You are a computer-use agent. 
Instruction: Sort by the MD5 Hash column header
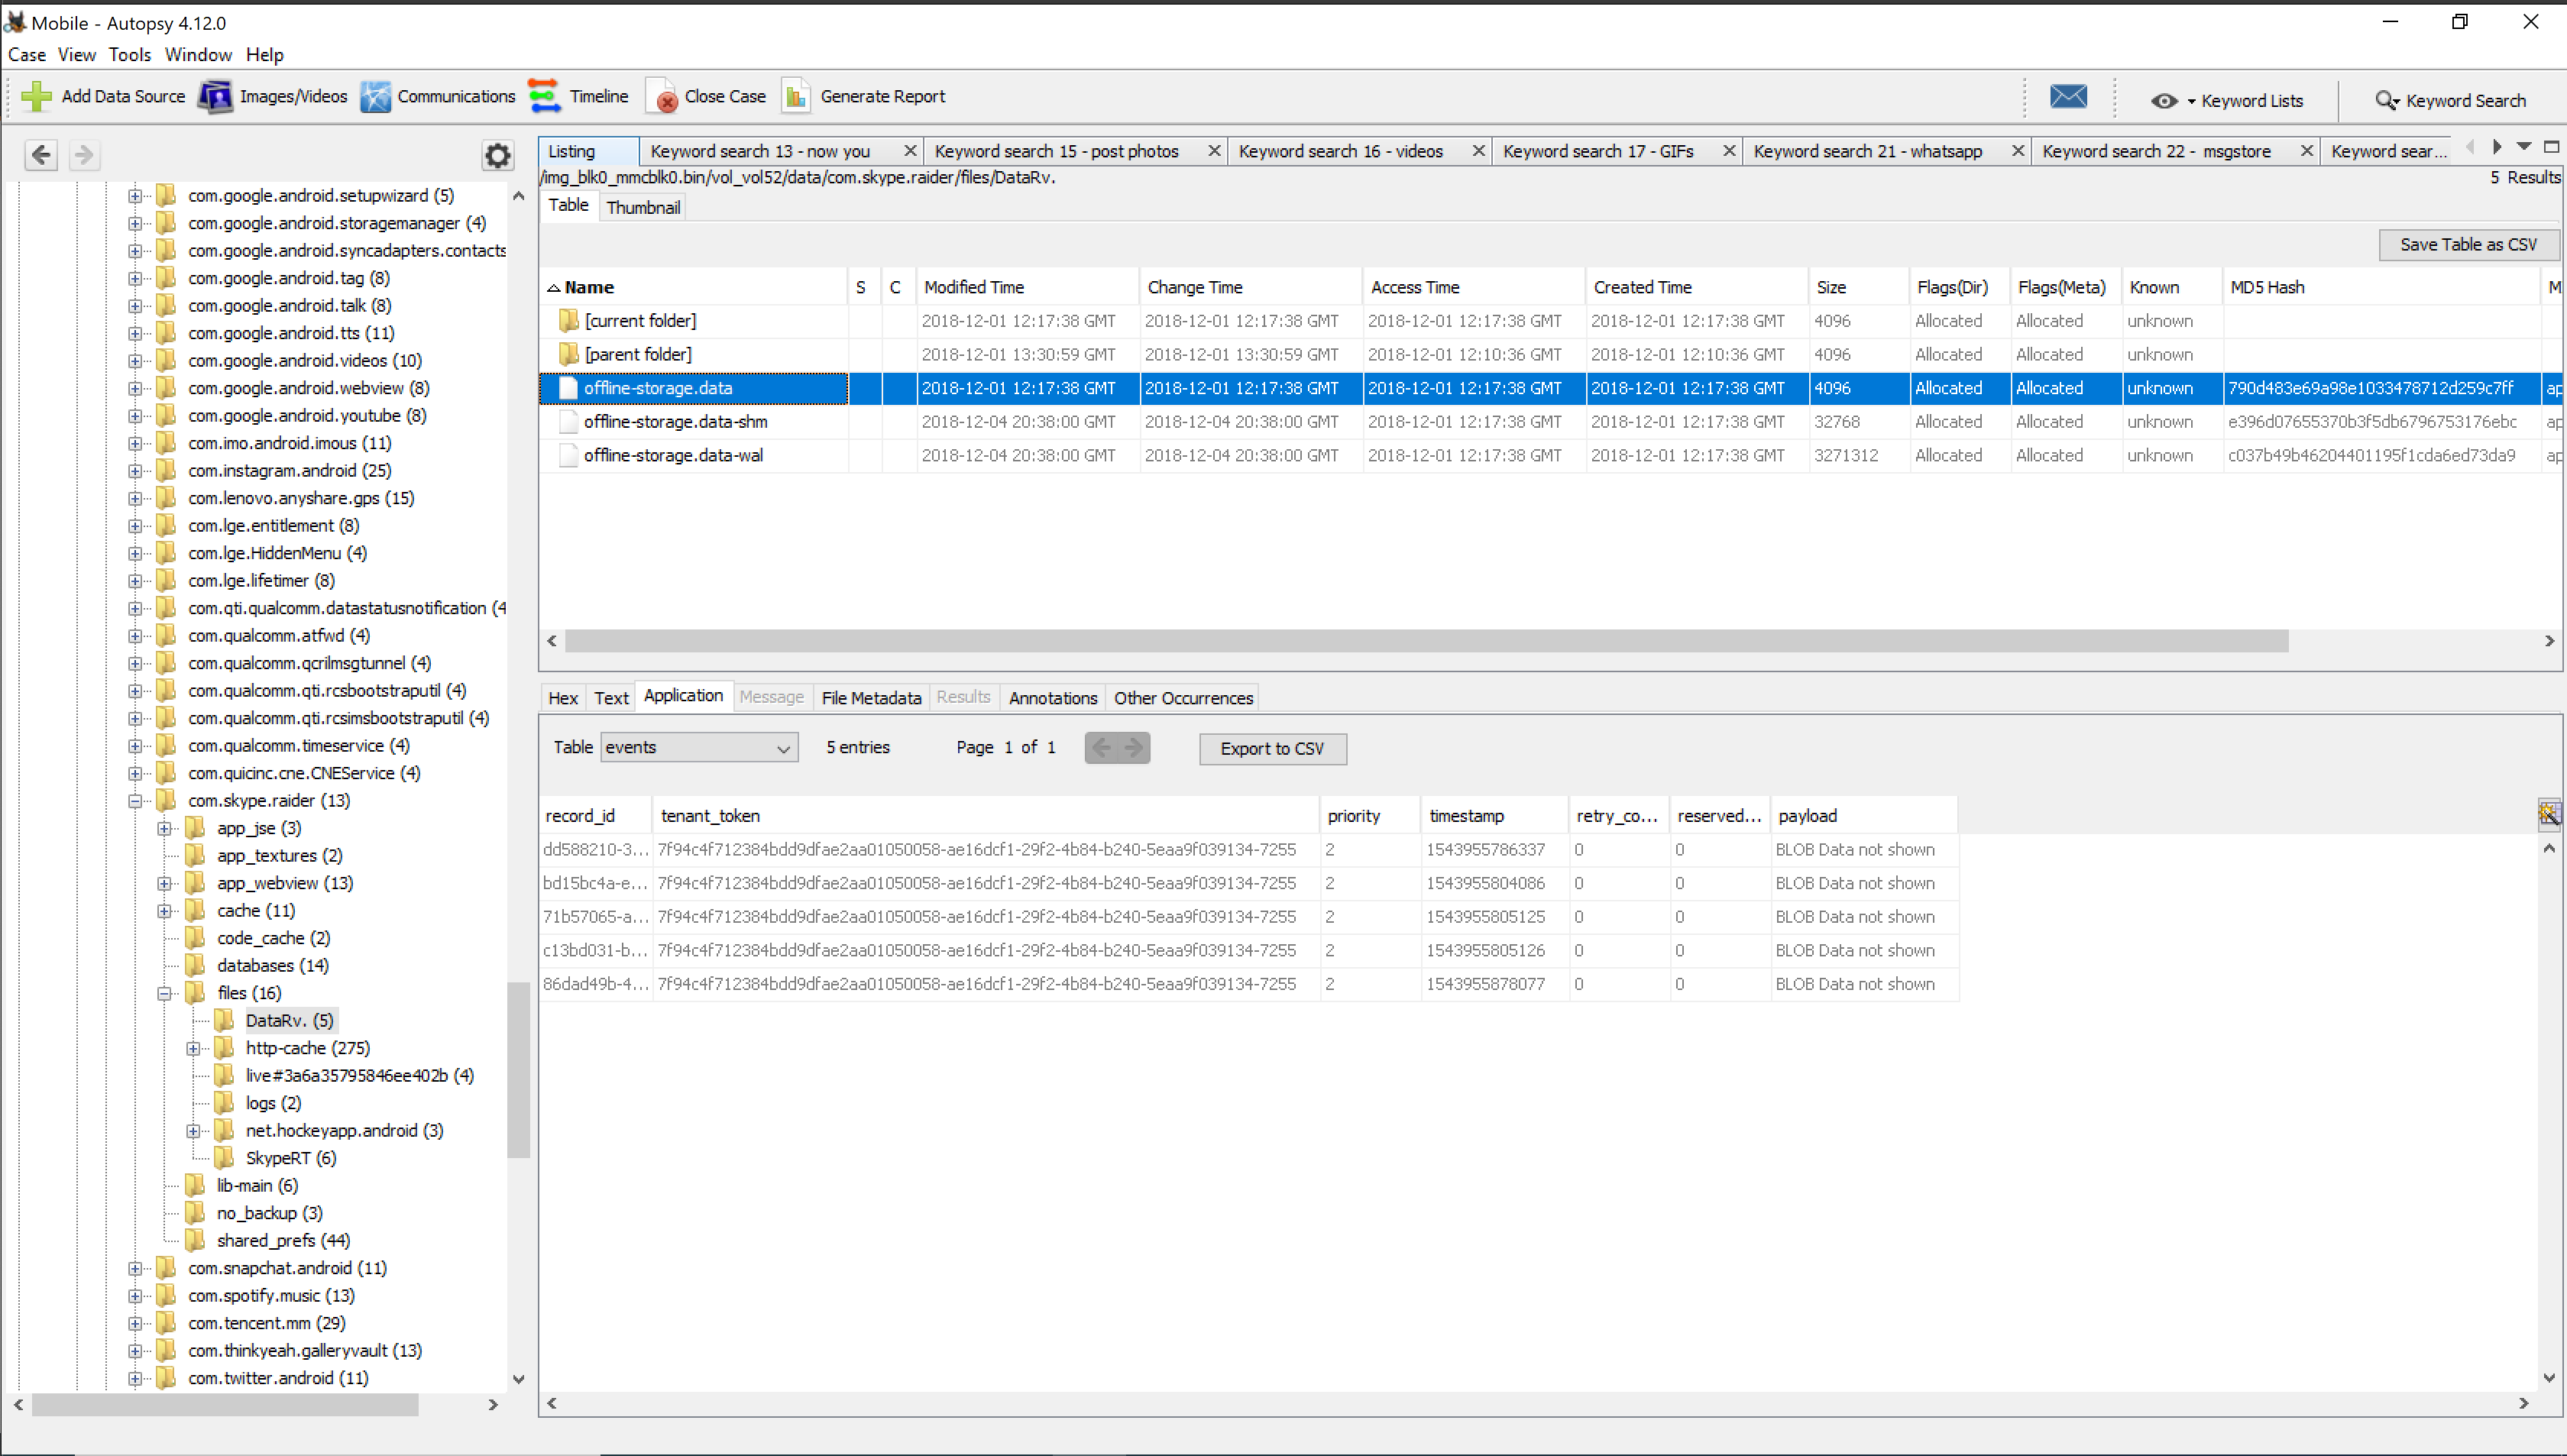point(2381,287)
